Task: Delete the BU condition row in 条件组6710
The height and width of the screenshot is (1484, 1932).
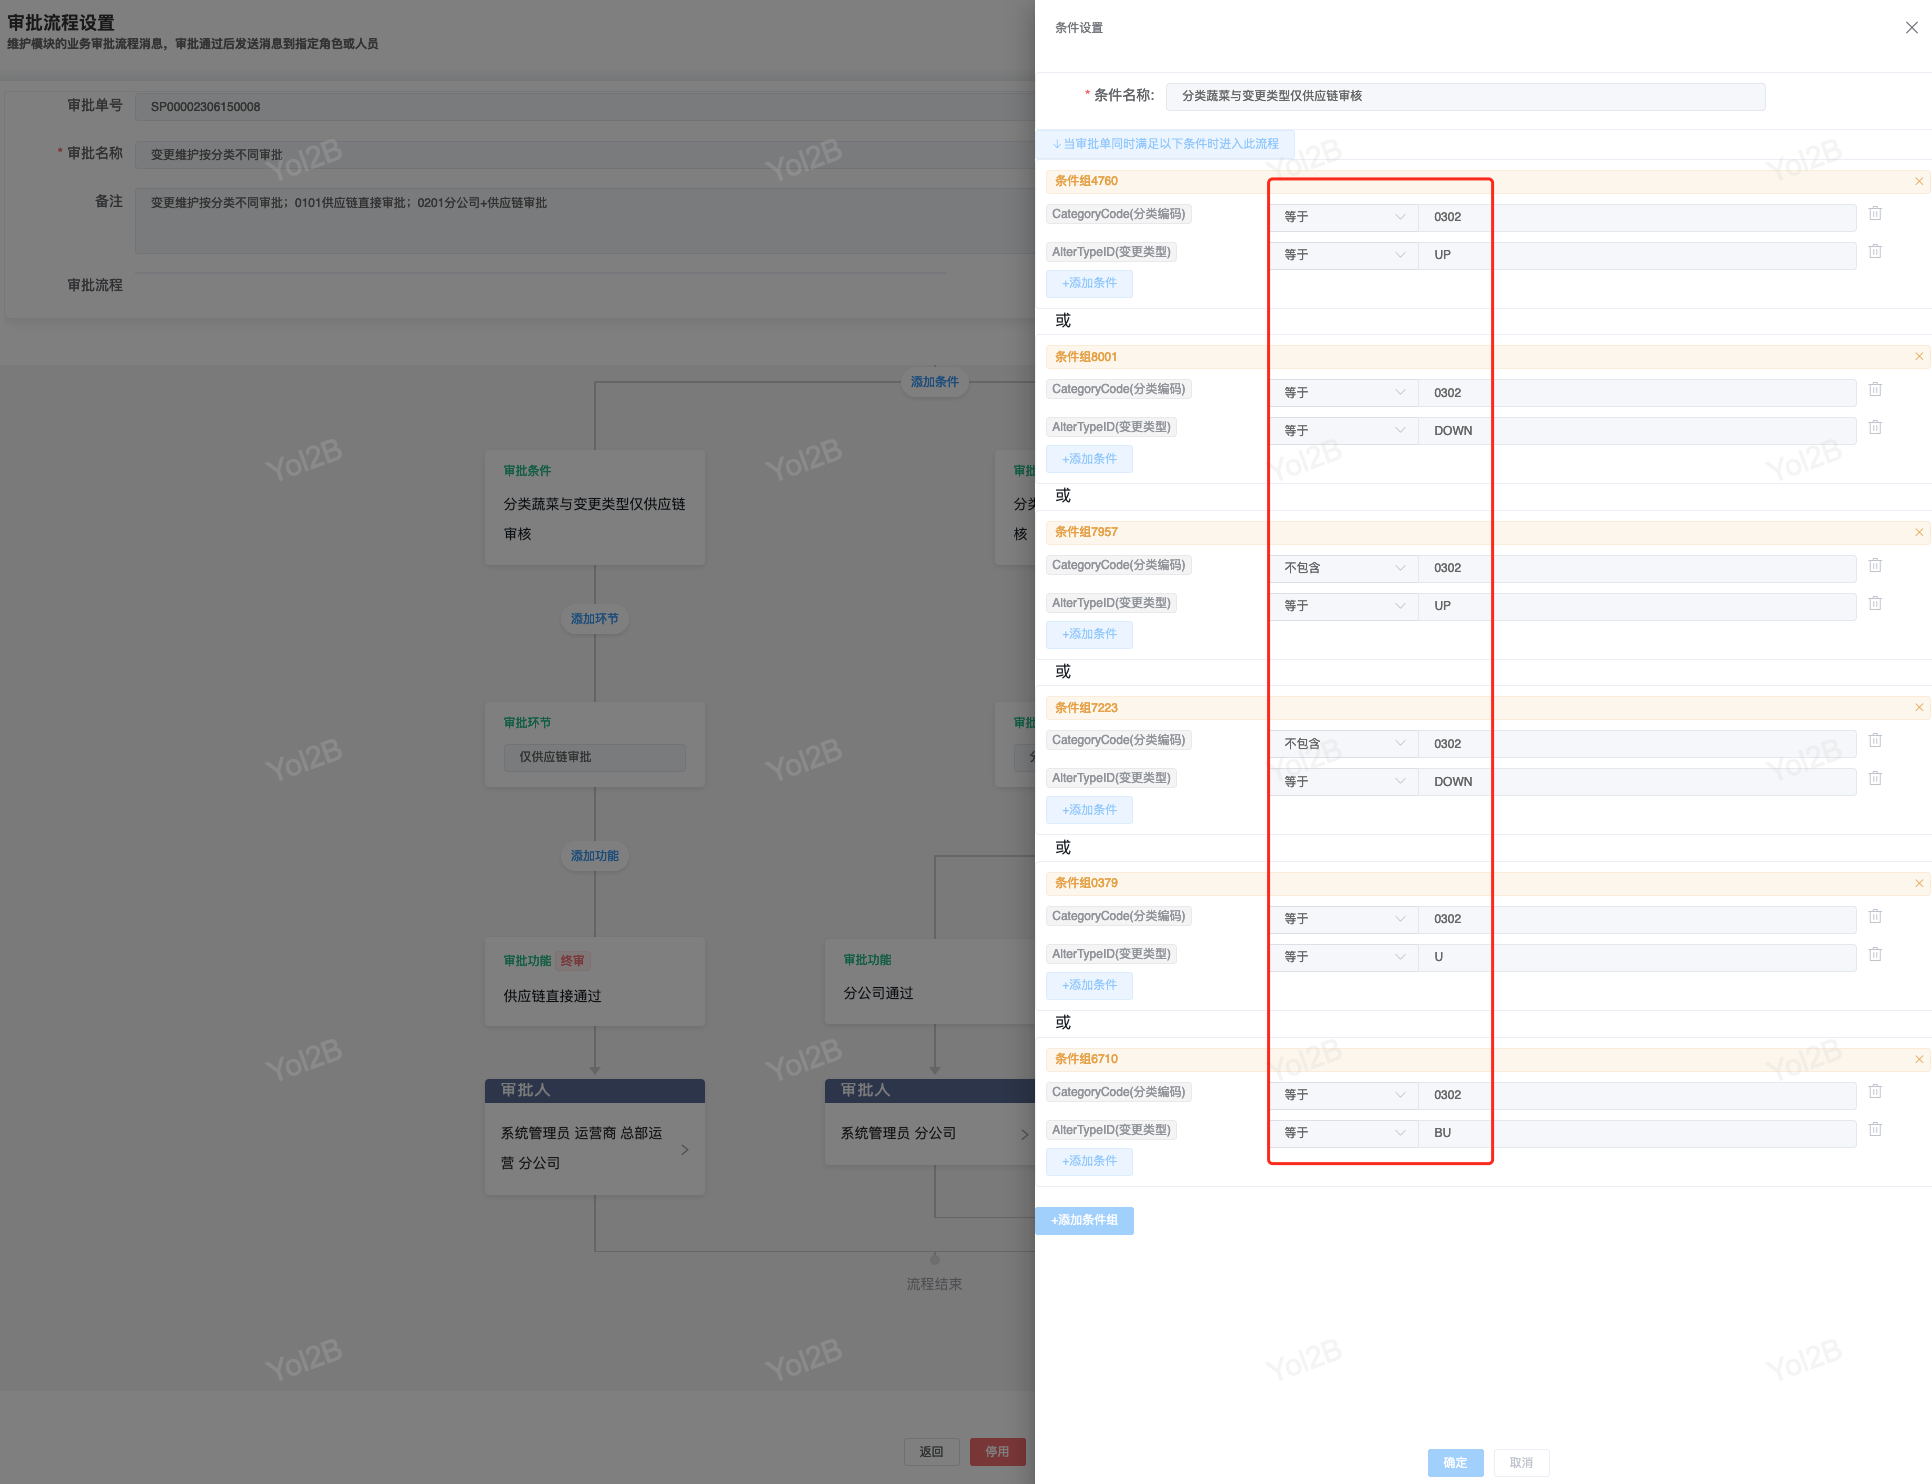Action: [1875, 1130]
